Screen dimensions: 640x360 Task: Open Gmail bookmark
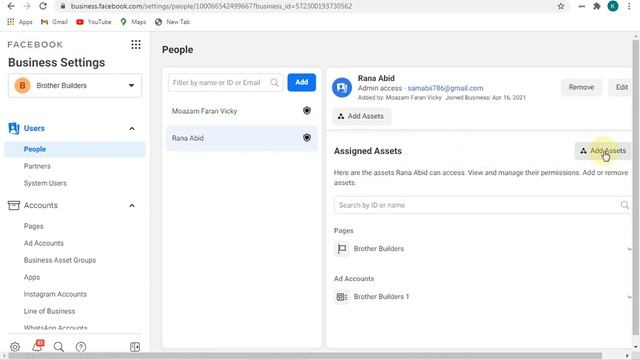(54, 22)
